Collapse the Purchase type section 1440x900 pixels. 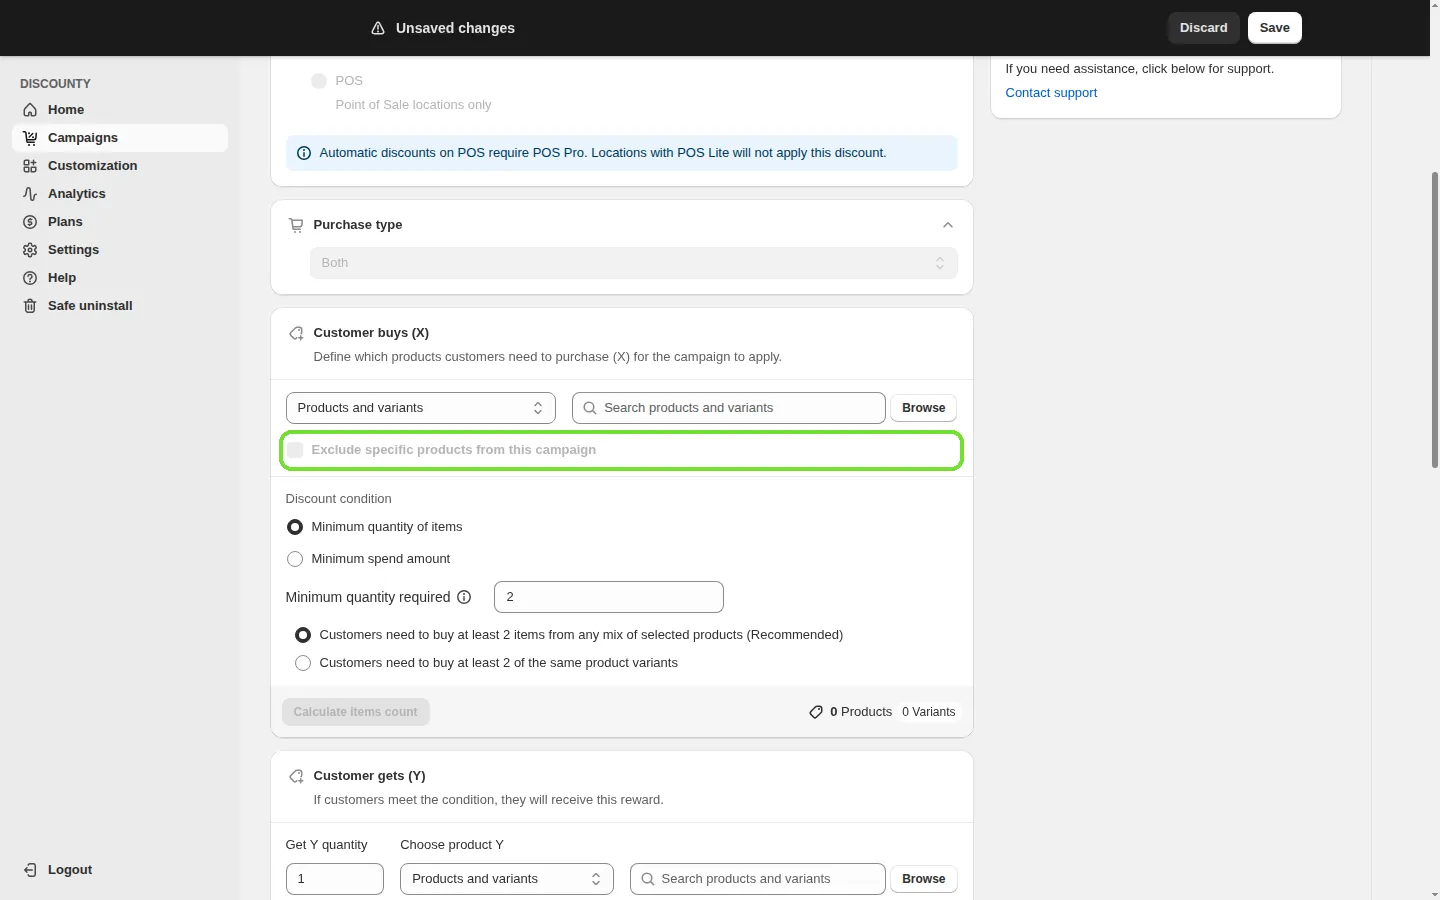948,225
